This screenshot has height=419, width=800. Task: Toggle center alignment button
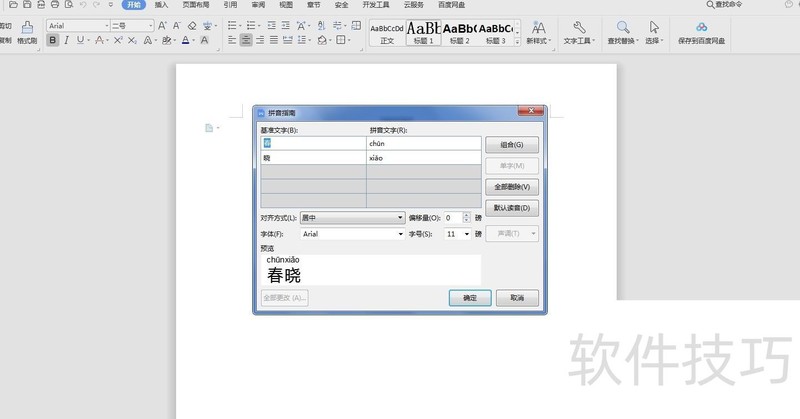[x=246, y=40]
